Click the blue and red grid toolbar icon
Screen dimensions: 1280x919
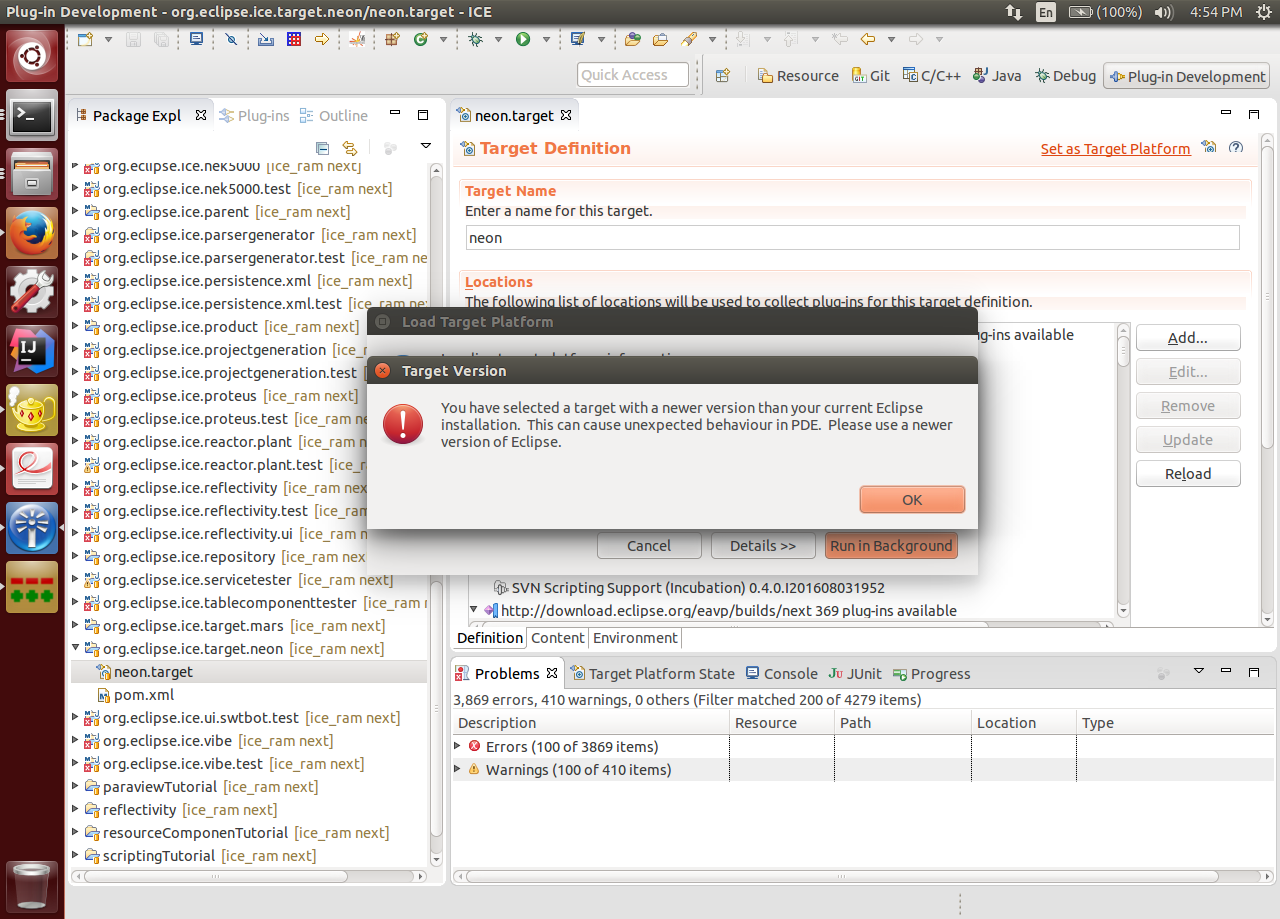point(294,39)
